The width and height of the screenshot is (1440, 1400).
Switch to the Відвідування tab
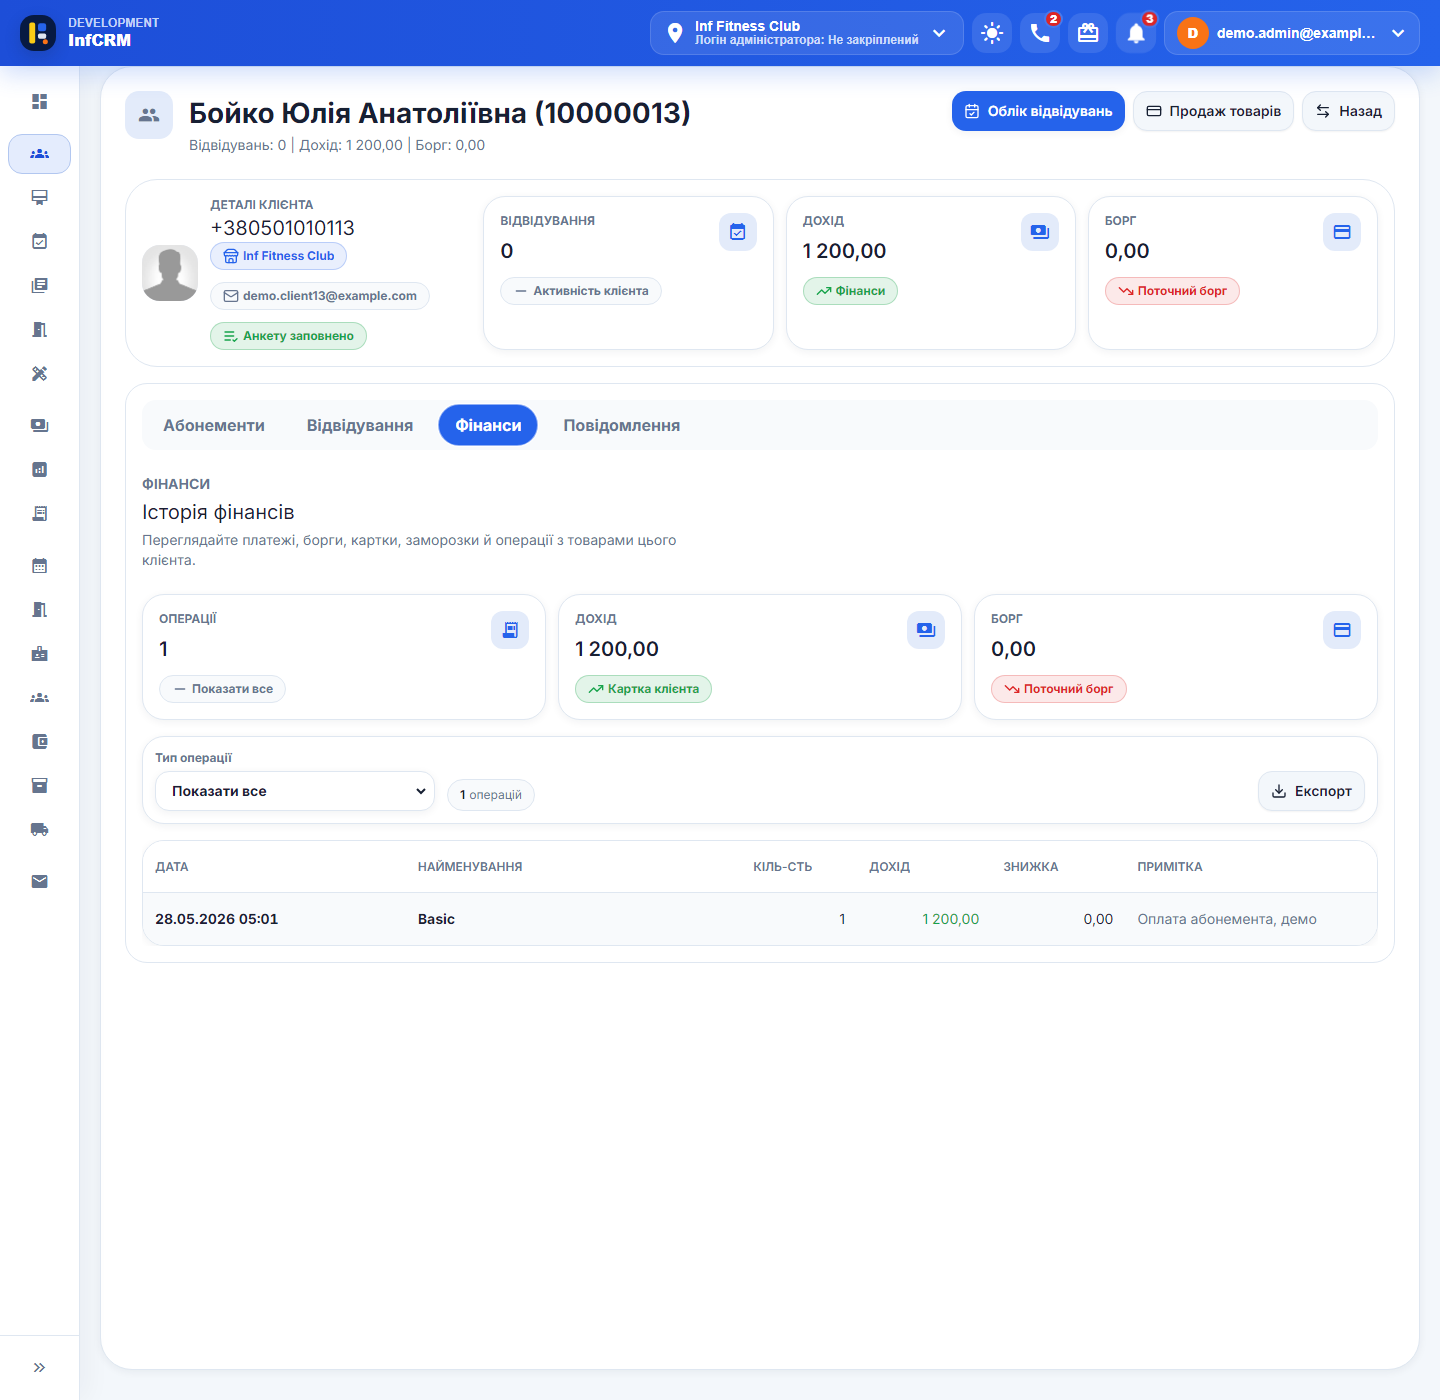360,425
